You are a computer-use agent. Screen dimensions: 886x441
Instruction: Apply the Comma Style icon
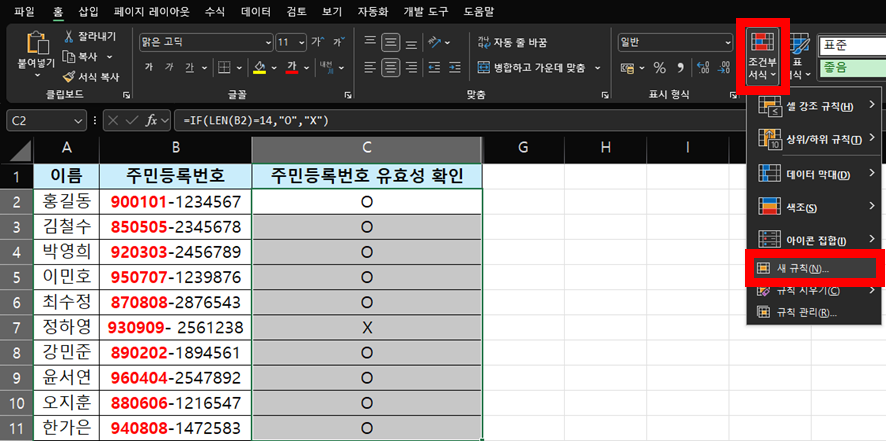coord(680,68)
